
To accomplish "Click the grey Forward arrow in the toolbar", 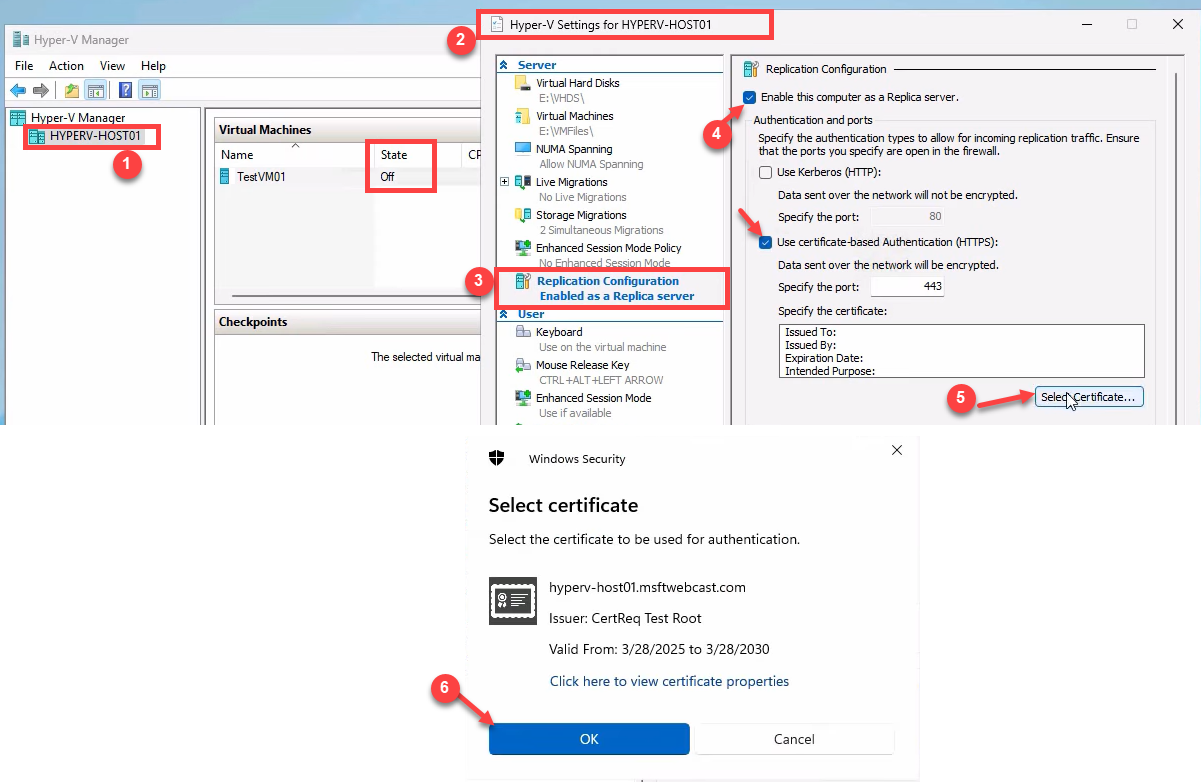I will 41,91.
